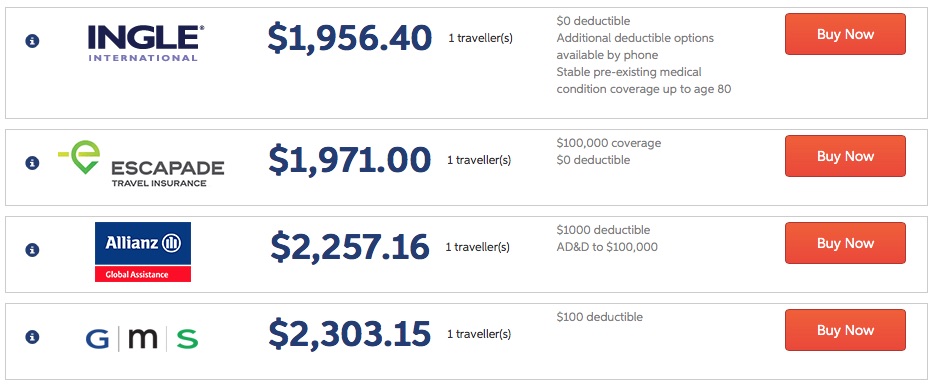934x386 pixels.
Task: Click the $100 deductible text for GMS
Action: 600,317
